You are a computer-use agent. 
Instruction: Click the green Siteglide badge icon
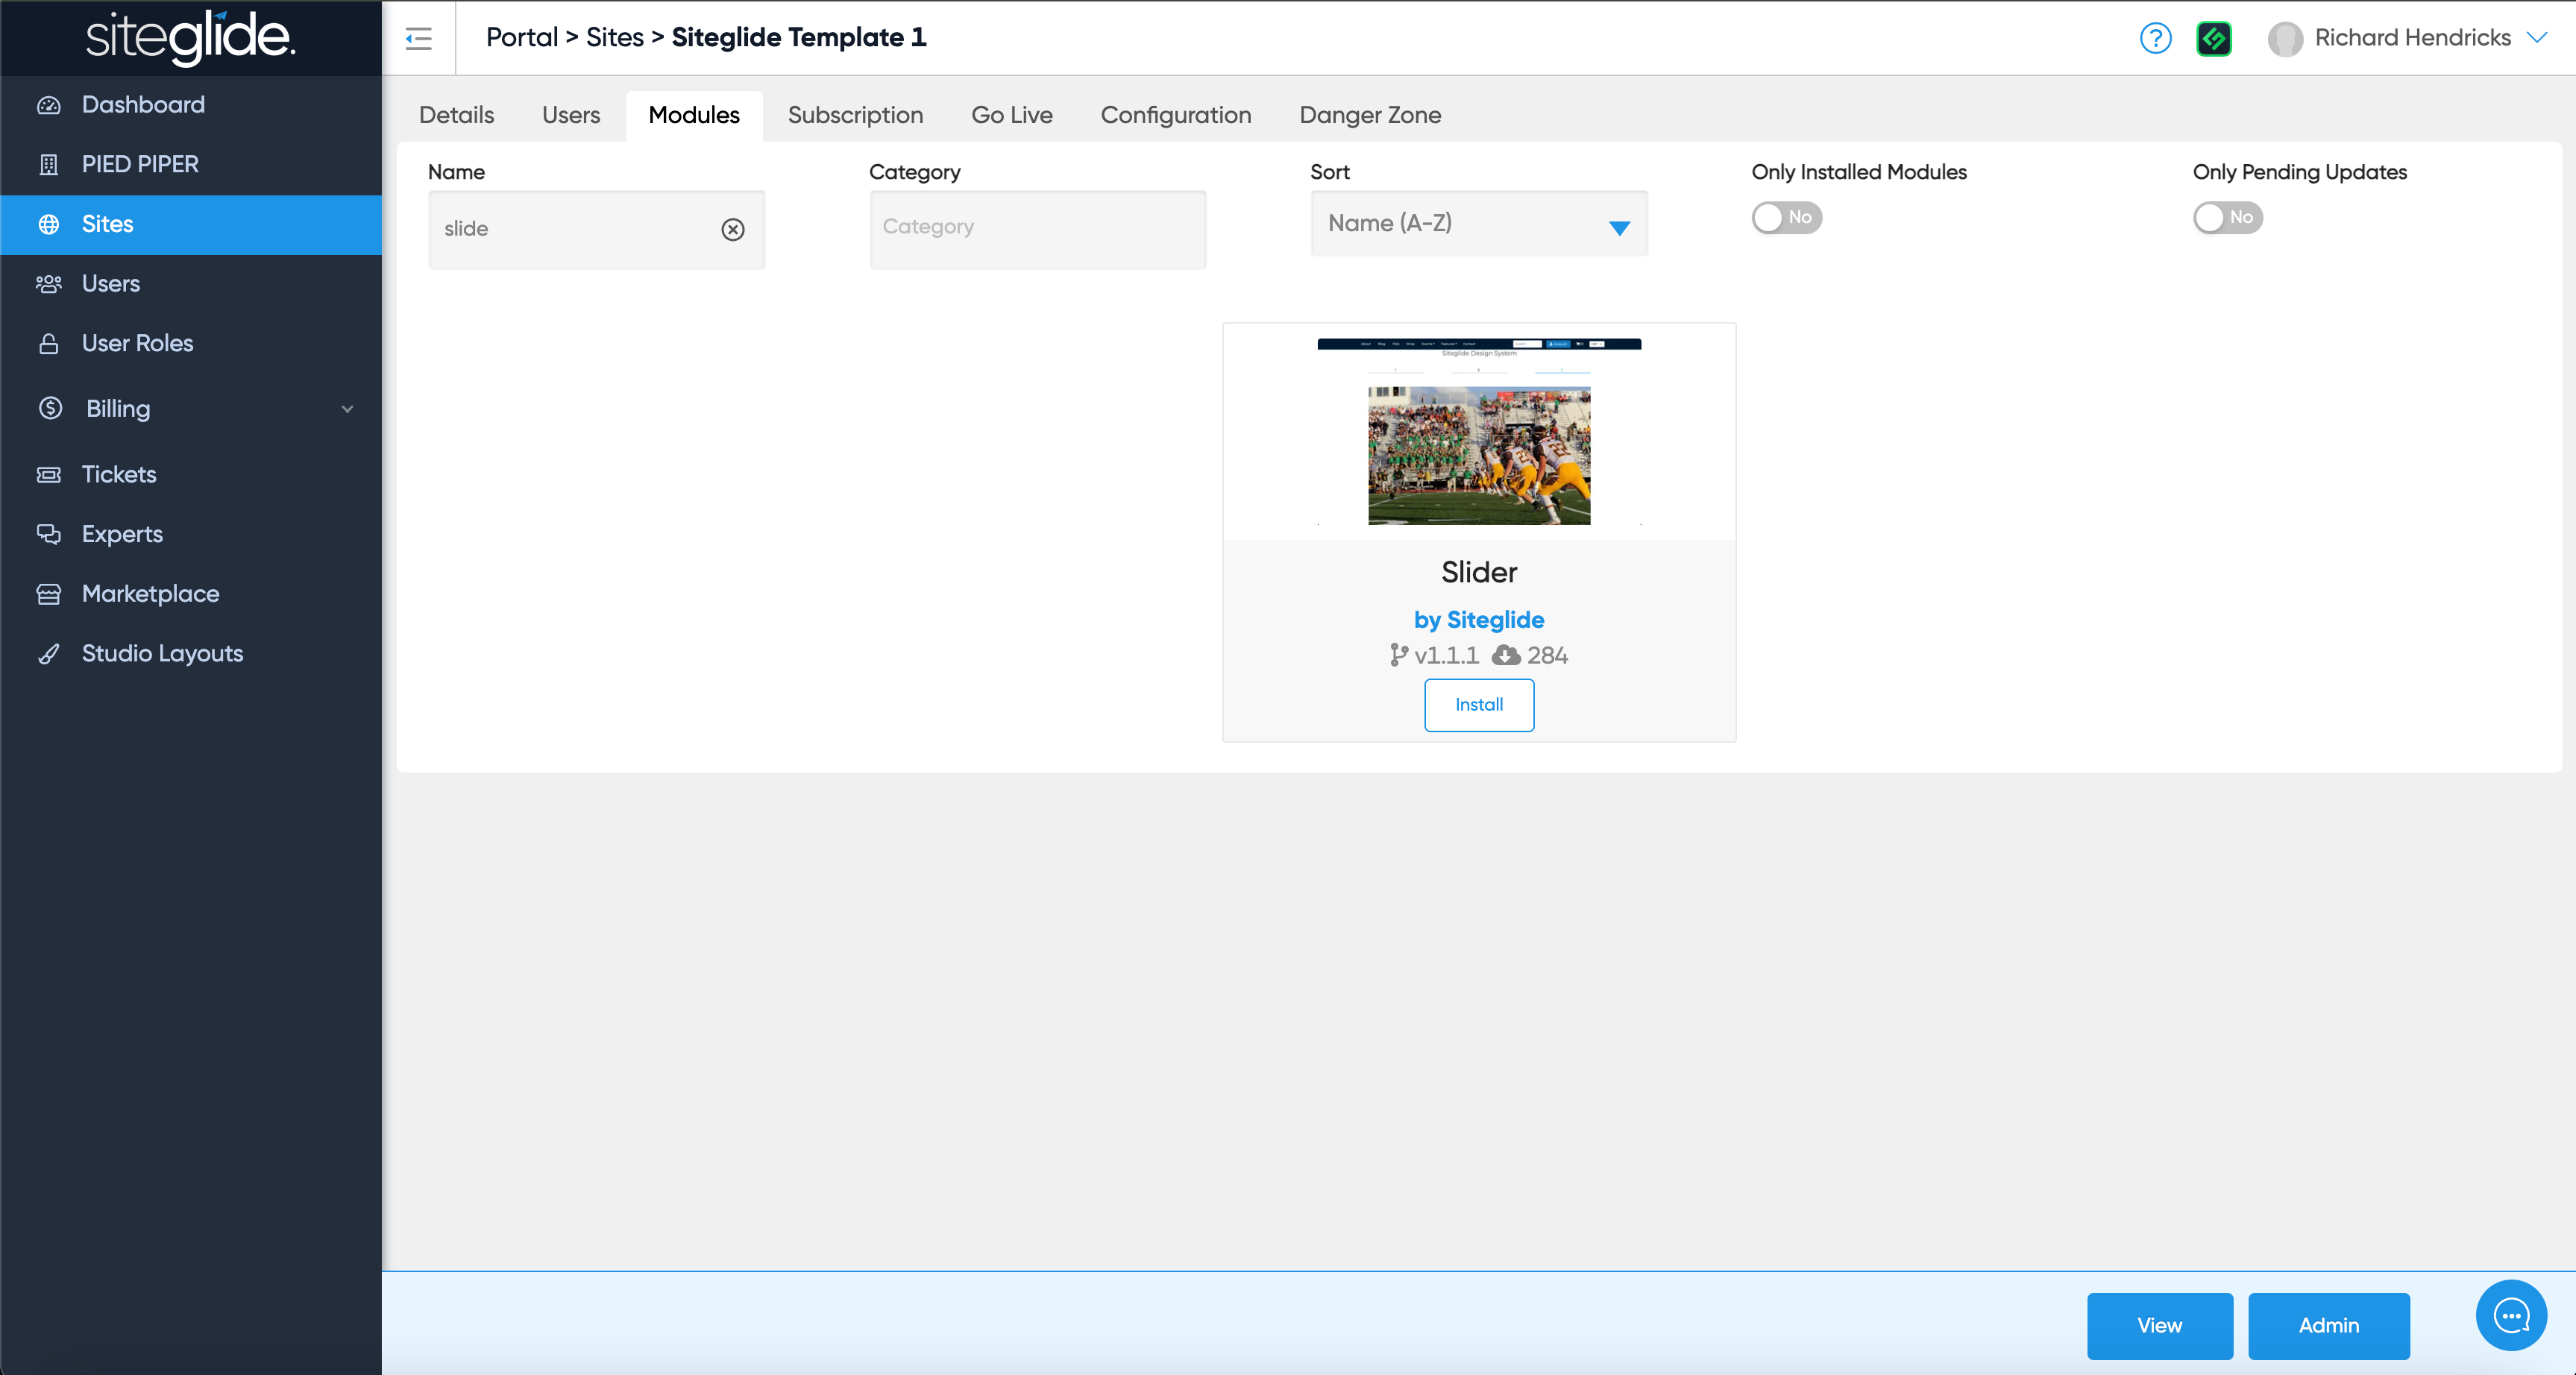point(2214,38)
